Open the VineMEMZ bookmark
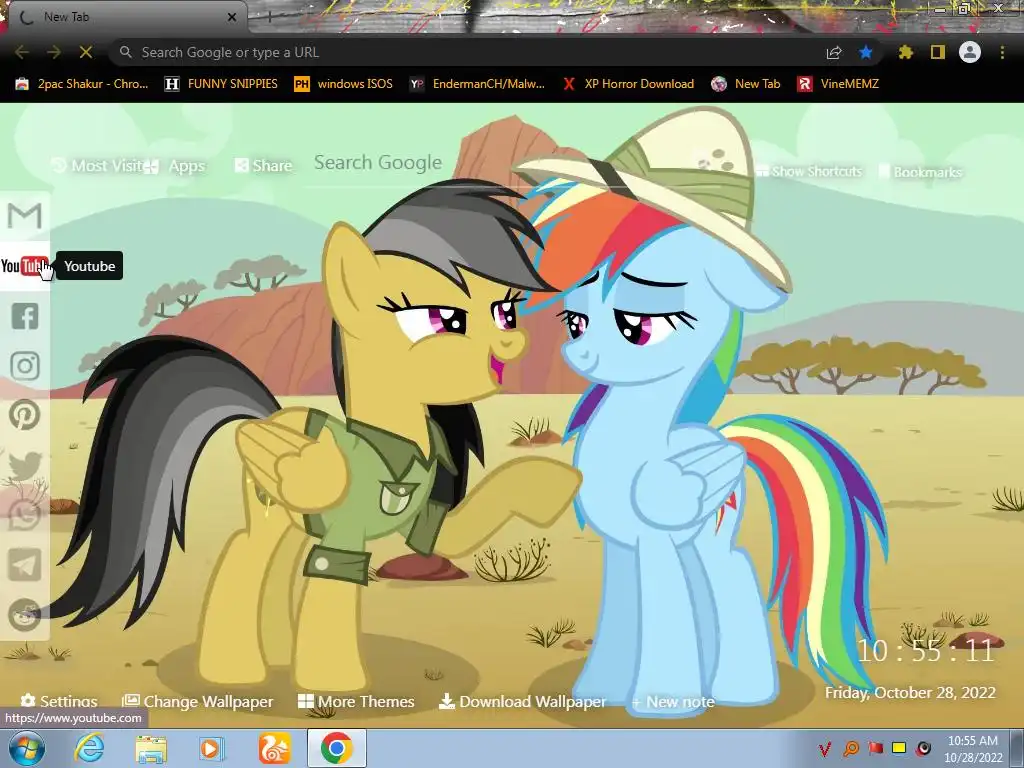This screenshot has width=1024, height=768. point(838,84)
